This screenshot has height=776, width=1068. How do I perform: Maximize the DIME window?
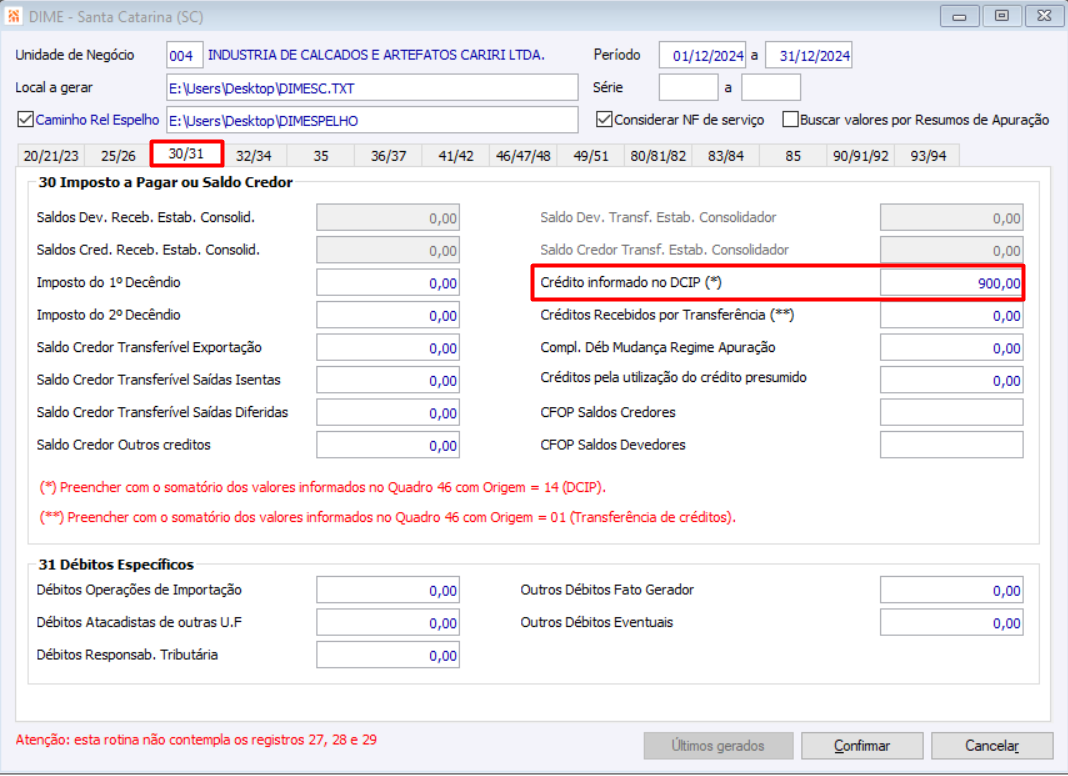pyautogui.click(x=1002, y=16)
